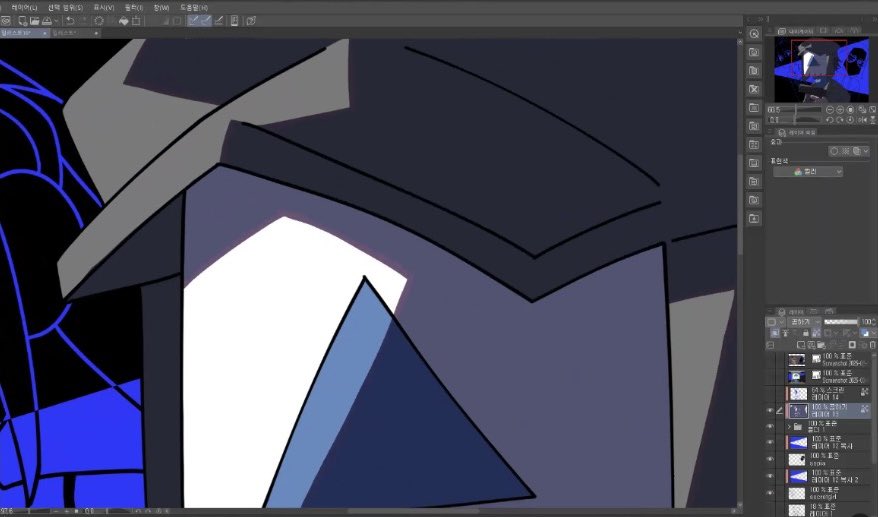Viewport: 878px width, 517px height.
Task: Open the 필터(I) menu
Action: click(134, 8)
